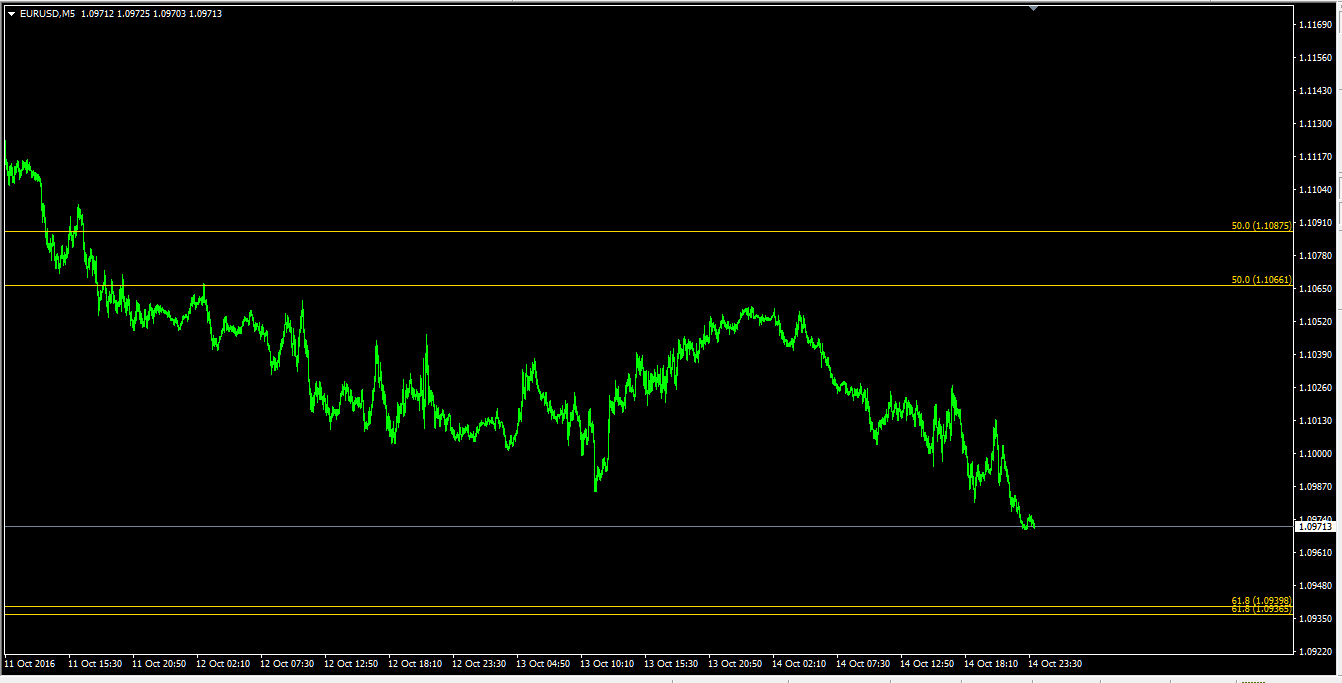Click the 1.10130 price scale label
This screenshot has width=1342, height=683.
pyautogui.click(x=1314, y=420)
